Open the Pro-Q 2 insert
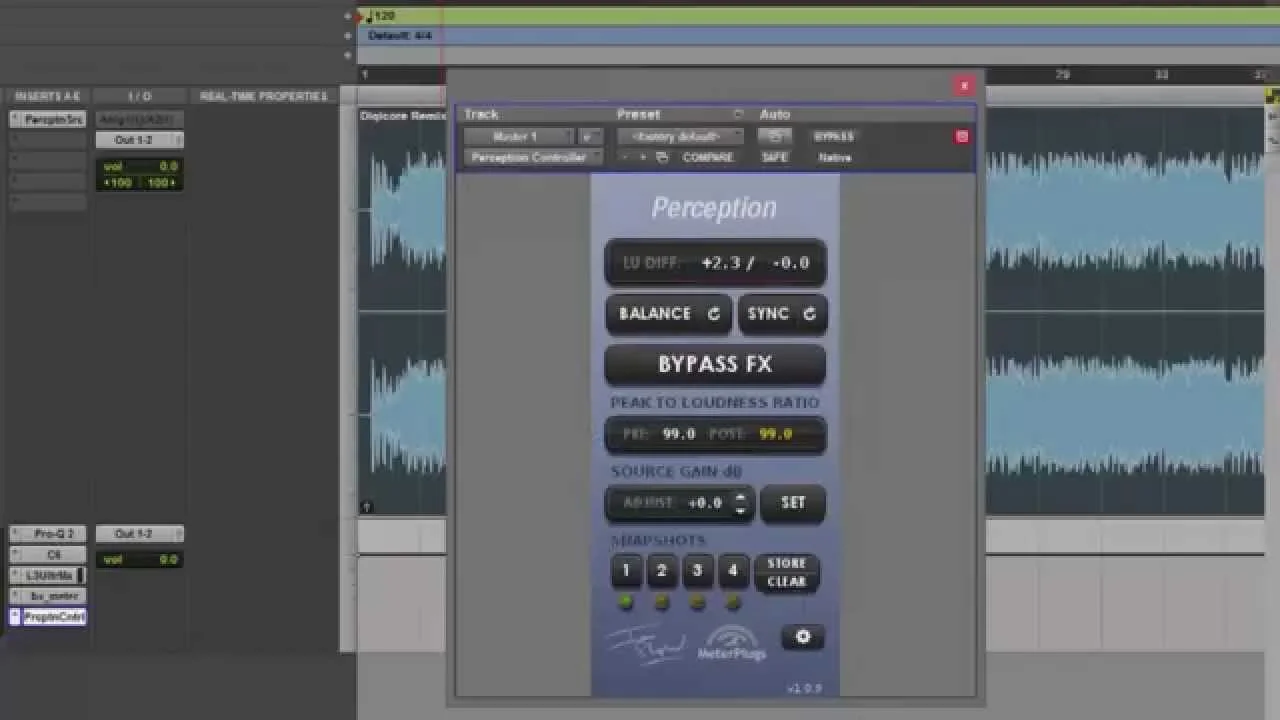Viewport: 1280px width, 720px height. tap(48, 534)
